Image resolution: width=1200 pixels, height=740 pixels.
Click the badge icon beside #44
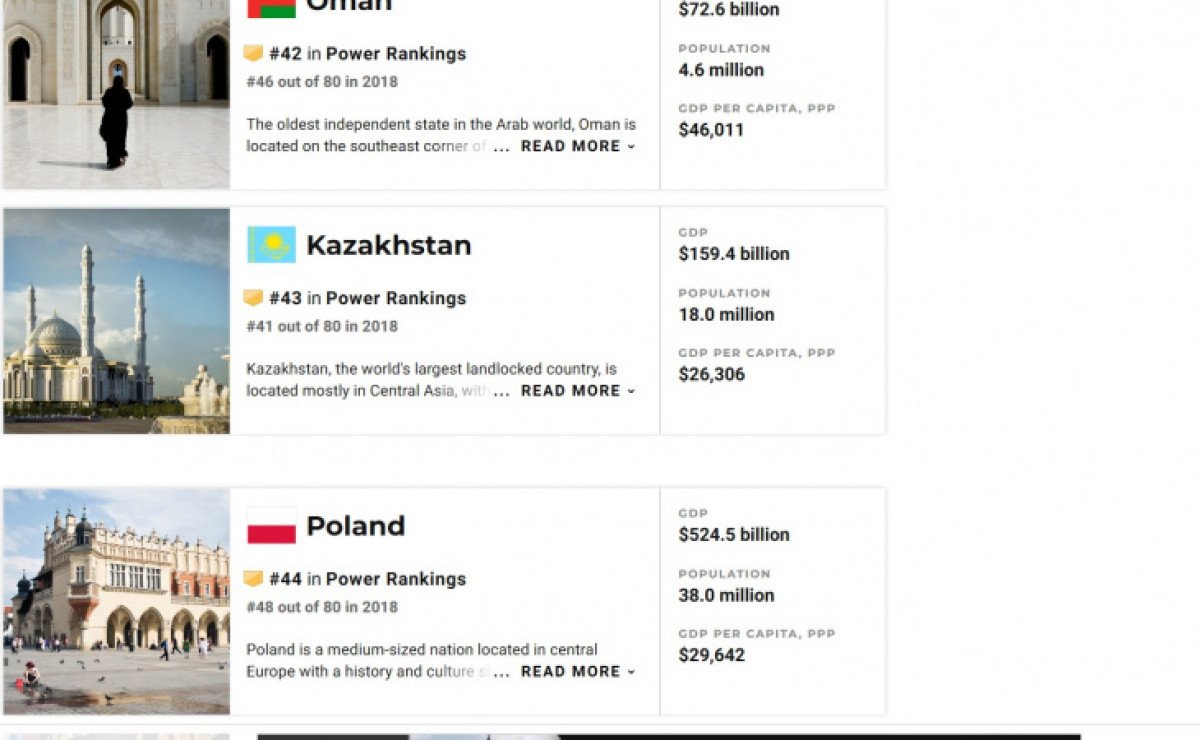click(x=253, y=579)
